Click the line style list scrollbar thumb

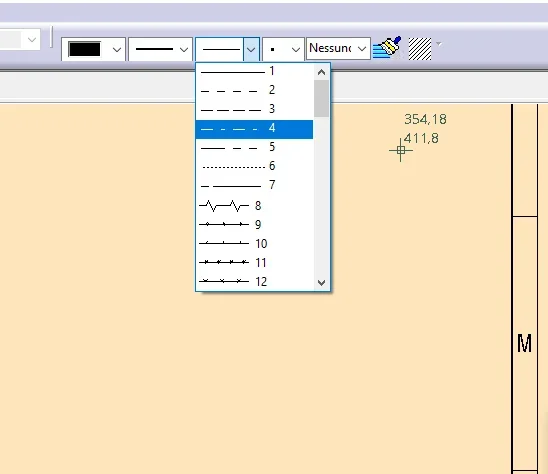322,99
